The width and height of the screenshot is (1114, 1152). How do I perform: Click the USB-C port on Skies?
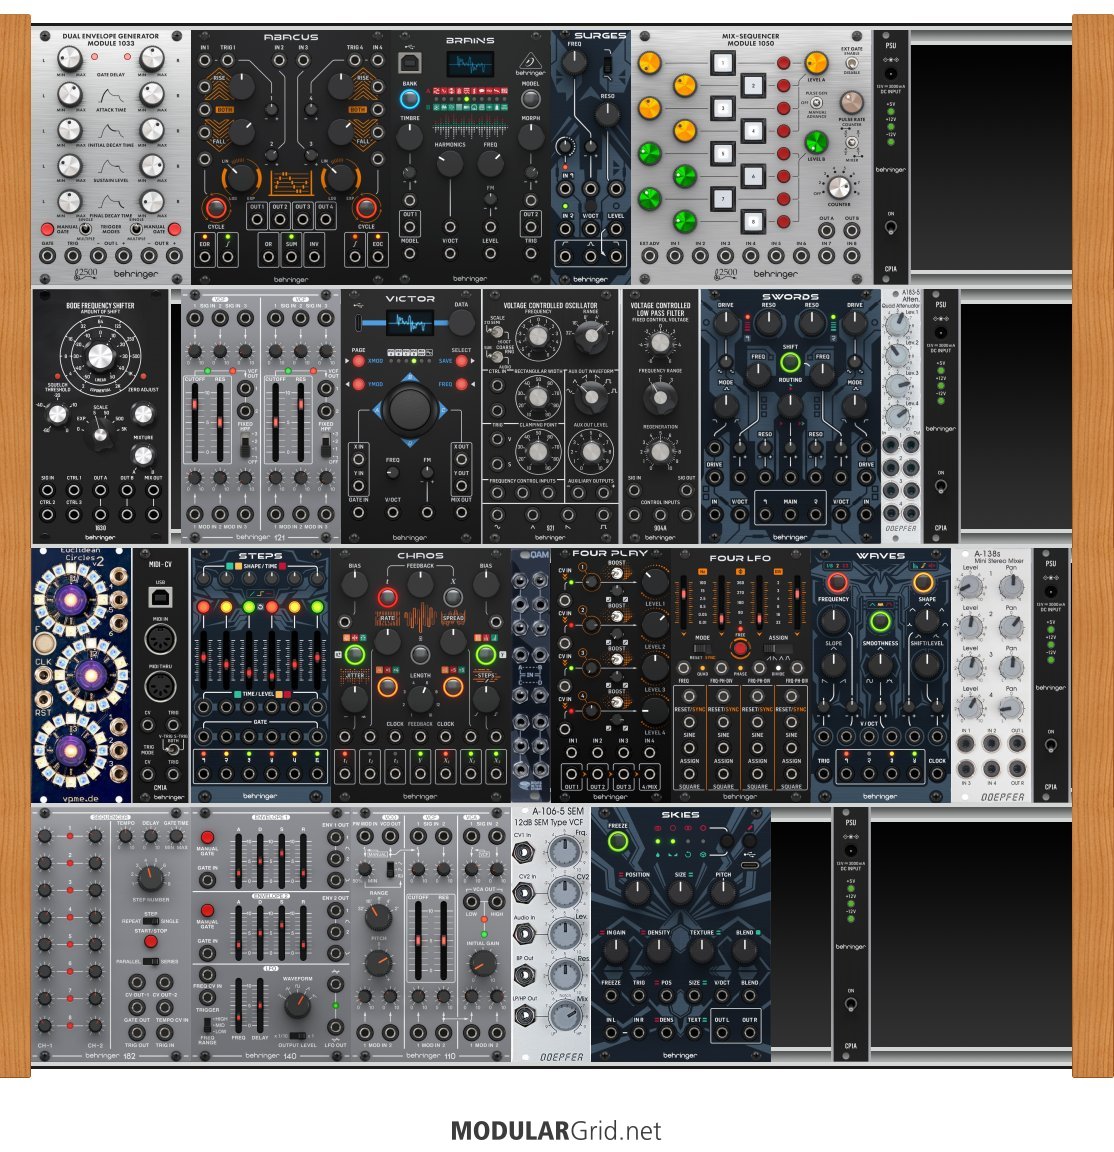pyautogui.click(x=750, y=865)
